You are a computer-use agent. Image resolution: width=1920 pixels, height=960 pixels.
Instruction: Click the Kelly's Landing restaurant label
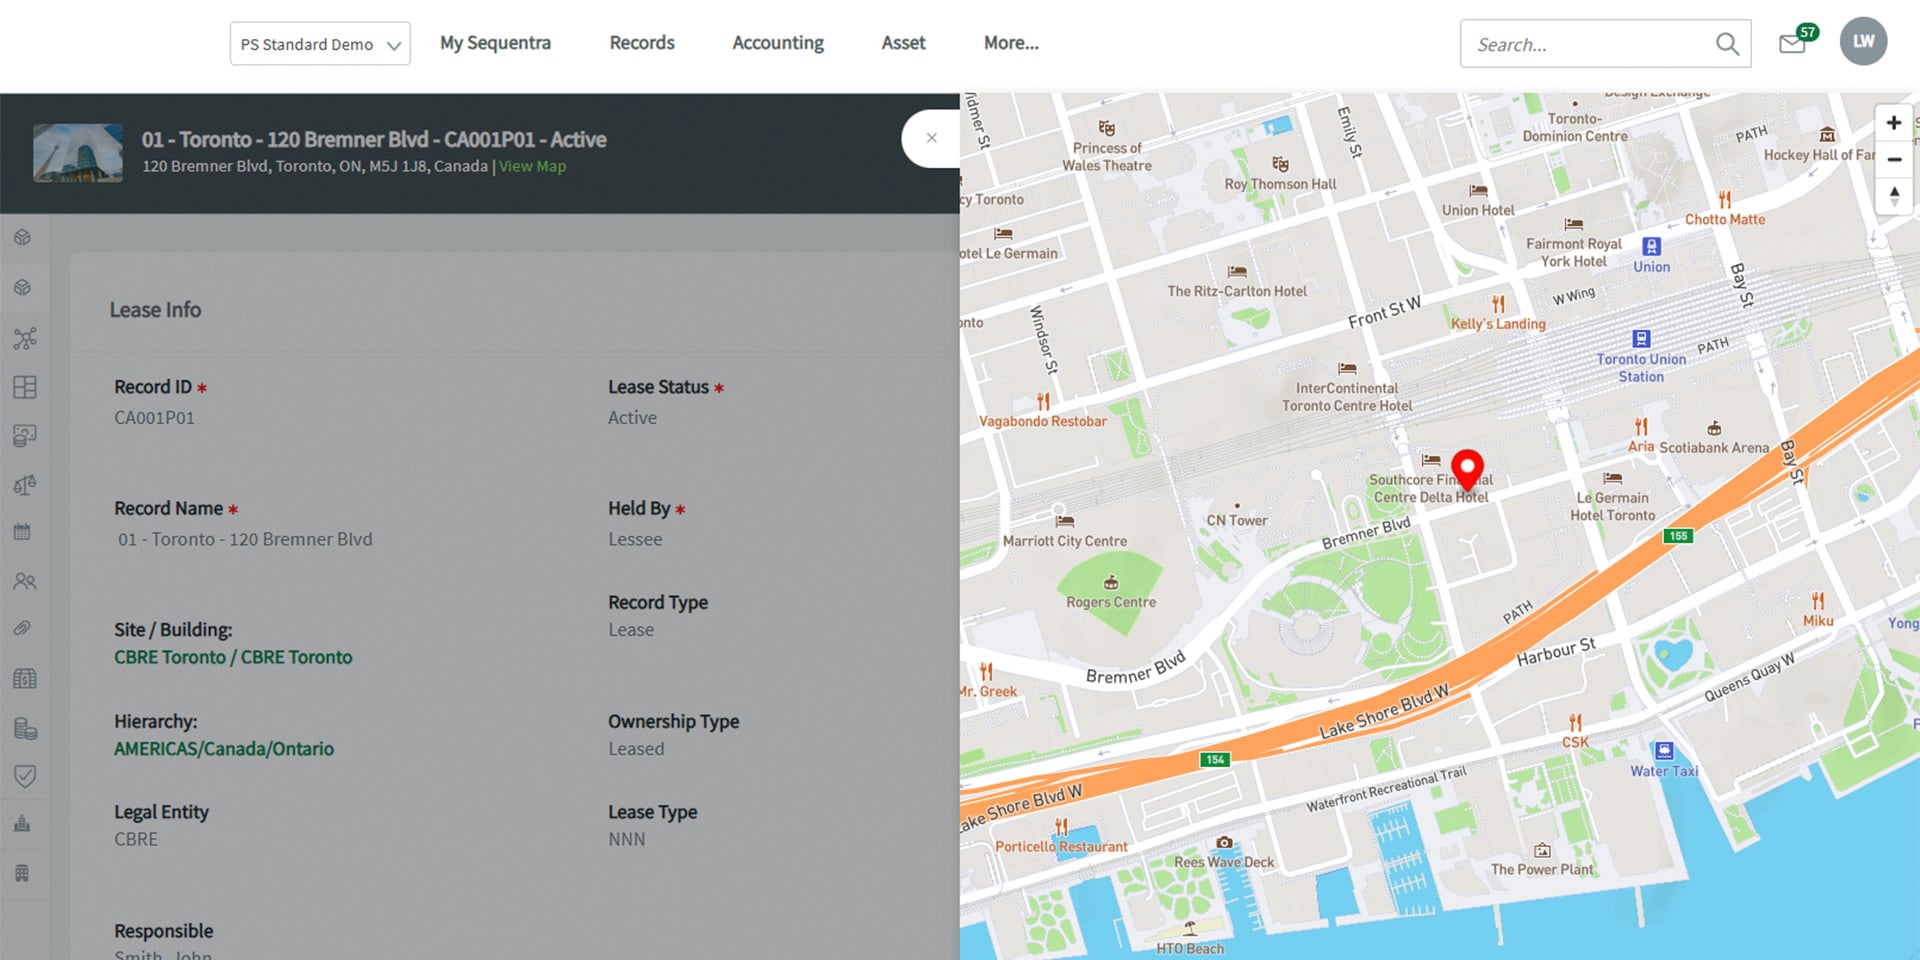[x=1498, y=324]
